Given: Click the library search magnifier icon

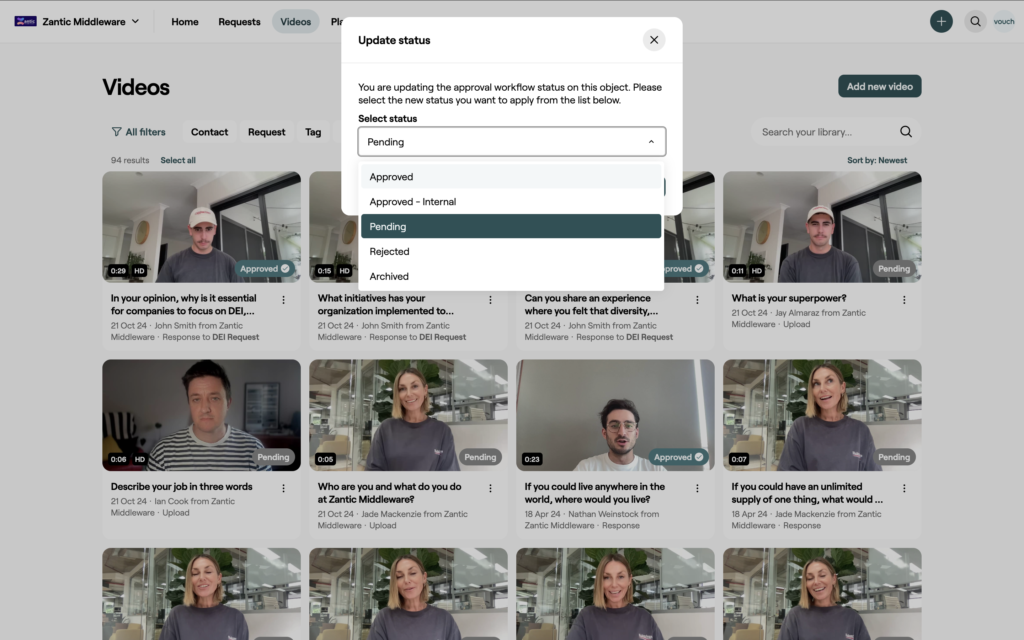Looking at the screenshot, I should (x=906, y=132).
